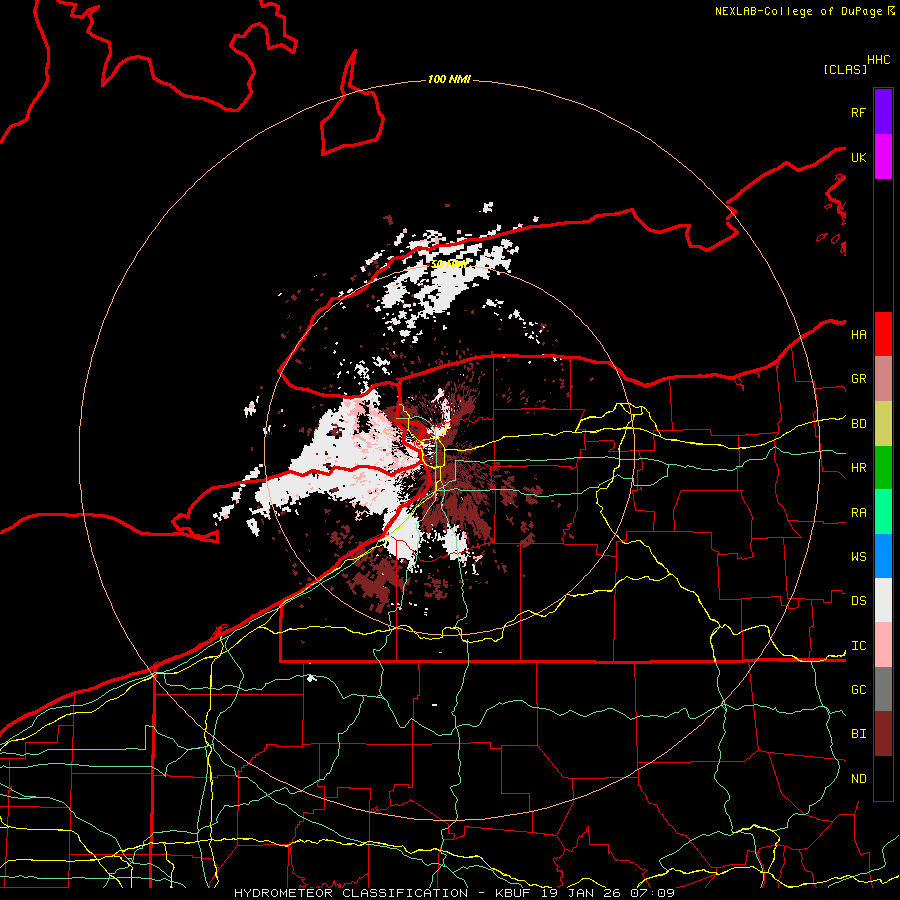Click the "50 NMI" range ring label

point(449,264)
